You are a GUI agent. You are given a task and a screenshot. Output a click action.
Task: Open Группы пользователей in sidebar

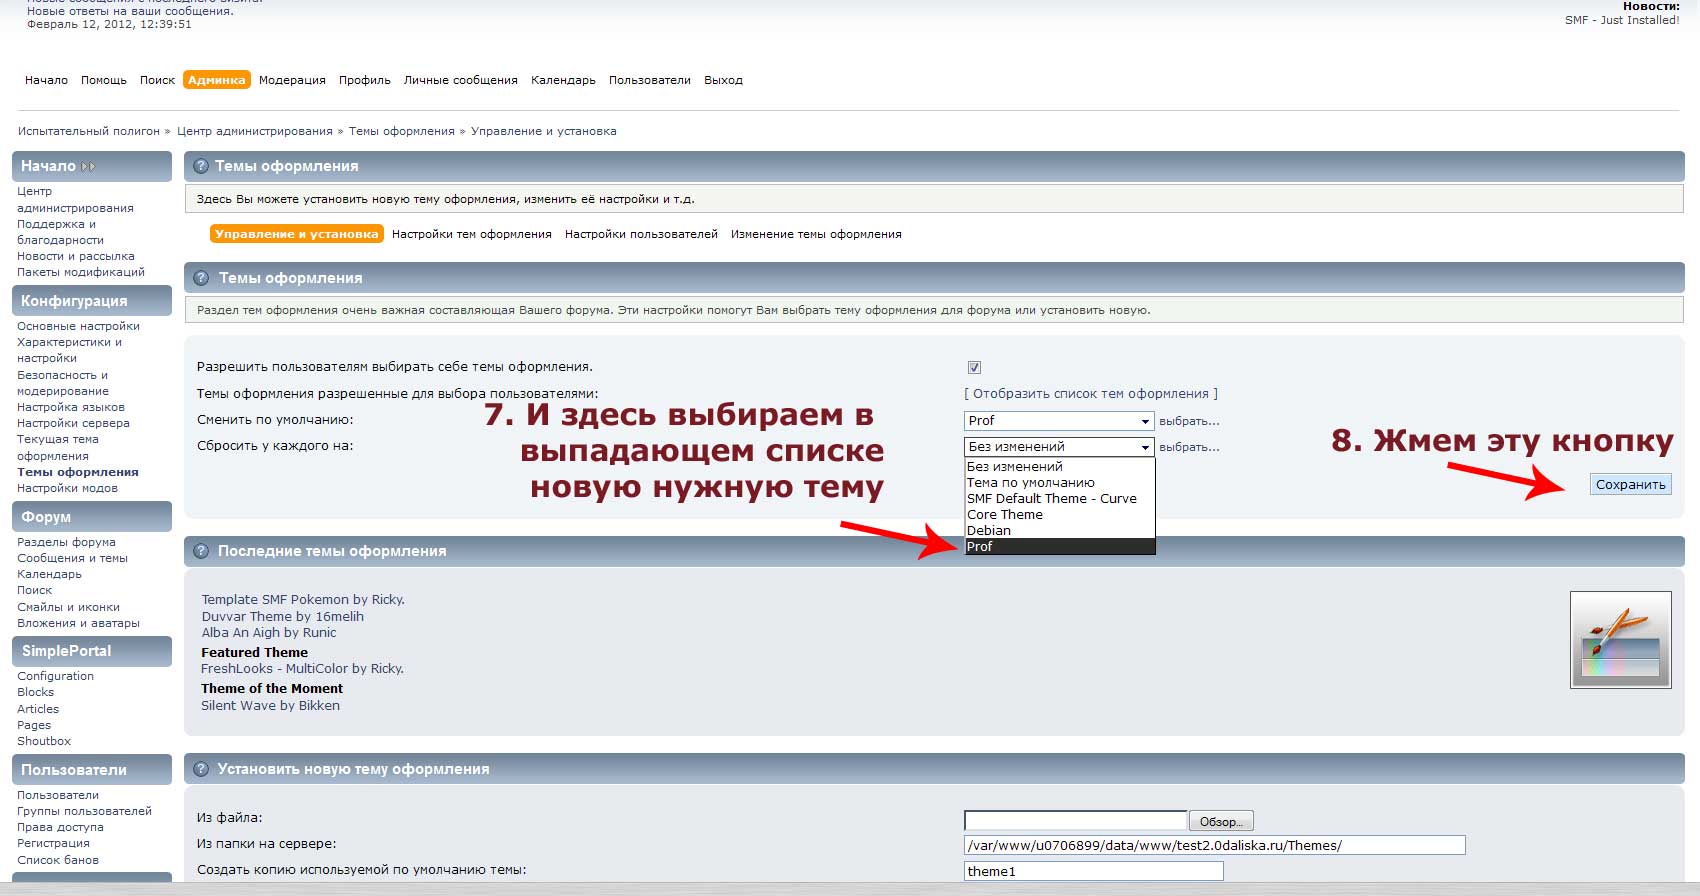tap(84, 812)
